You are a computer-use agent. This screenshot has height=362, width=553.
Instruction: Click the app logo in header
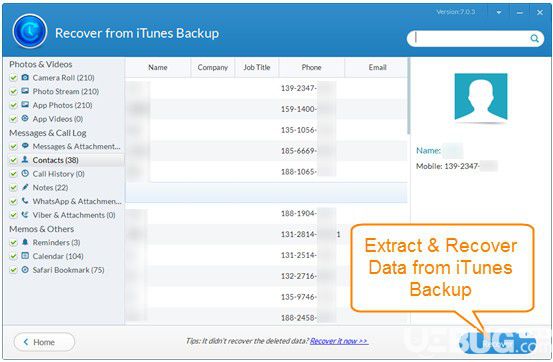pyautogui.click(x=30, y=31)
